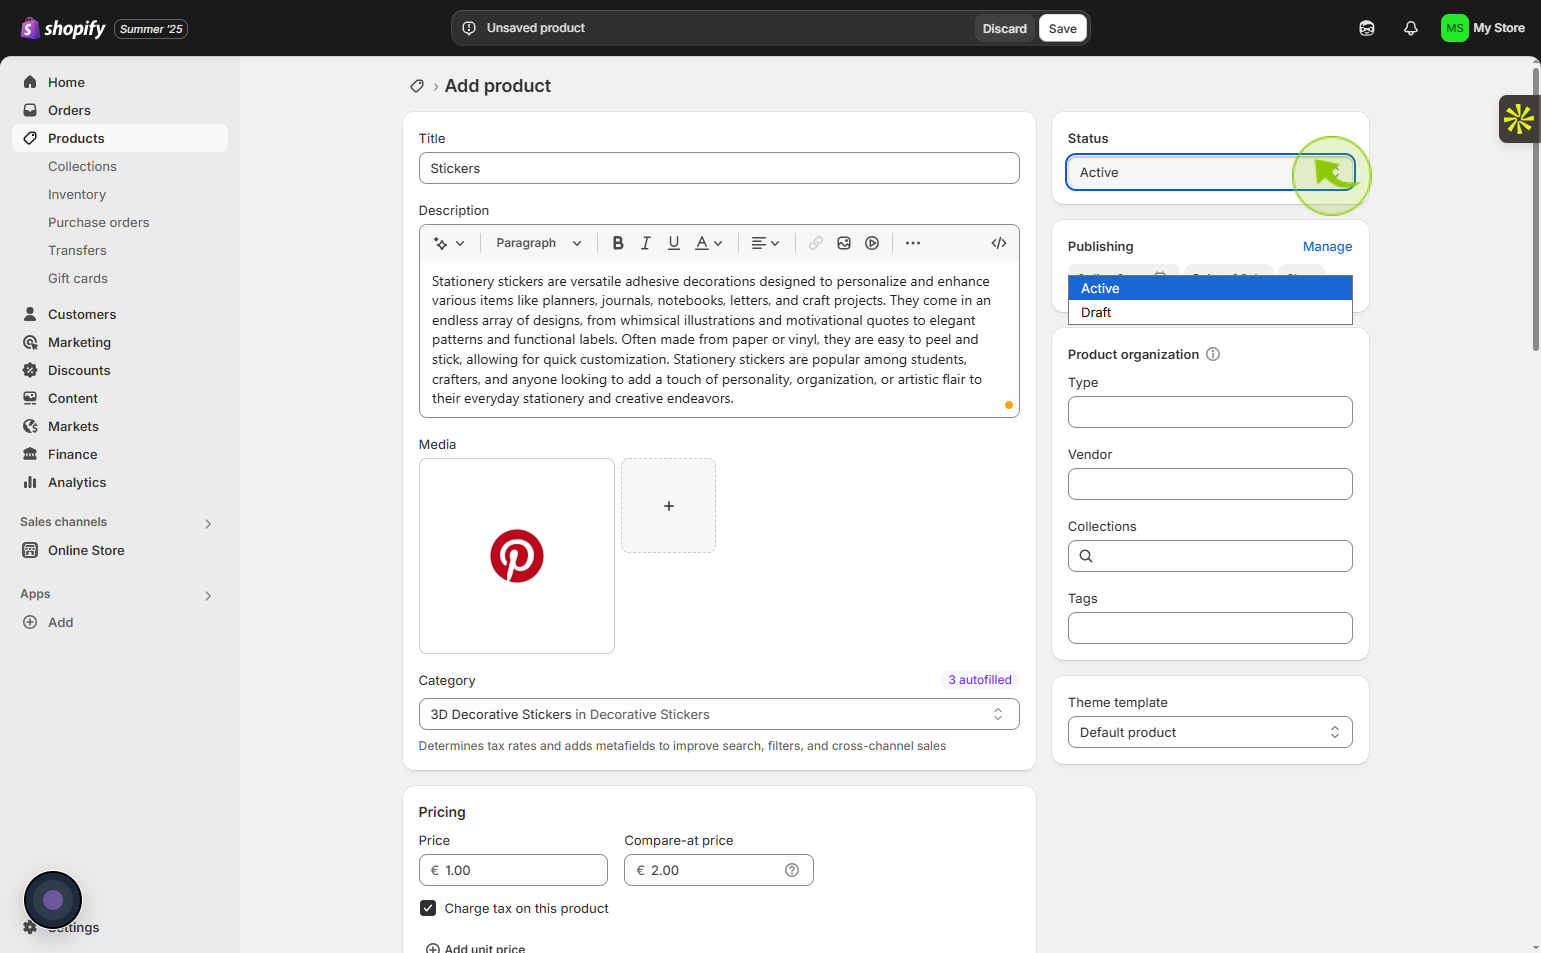Screen dimensions: 1541x953
Task: Select the Draft status option
Action: pos(1210,312)
